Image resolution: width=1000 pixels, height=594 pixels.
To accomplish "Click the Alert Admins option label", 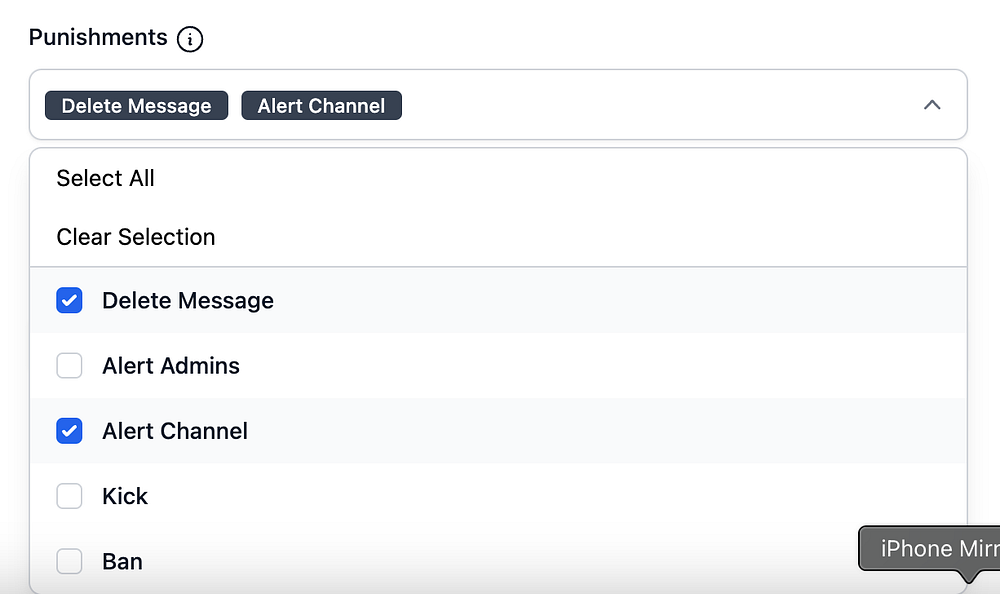I will click(171, 366).
